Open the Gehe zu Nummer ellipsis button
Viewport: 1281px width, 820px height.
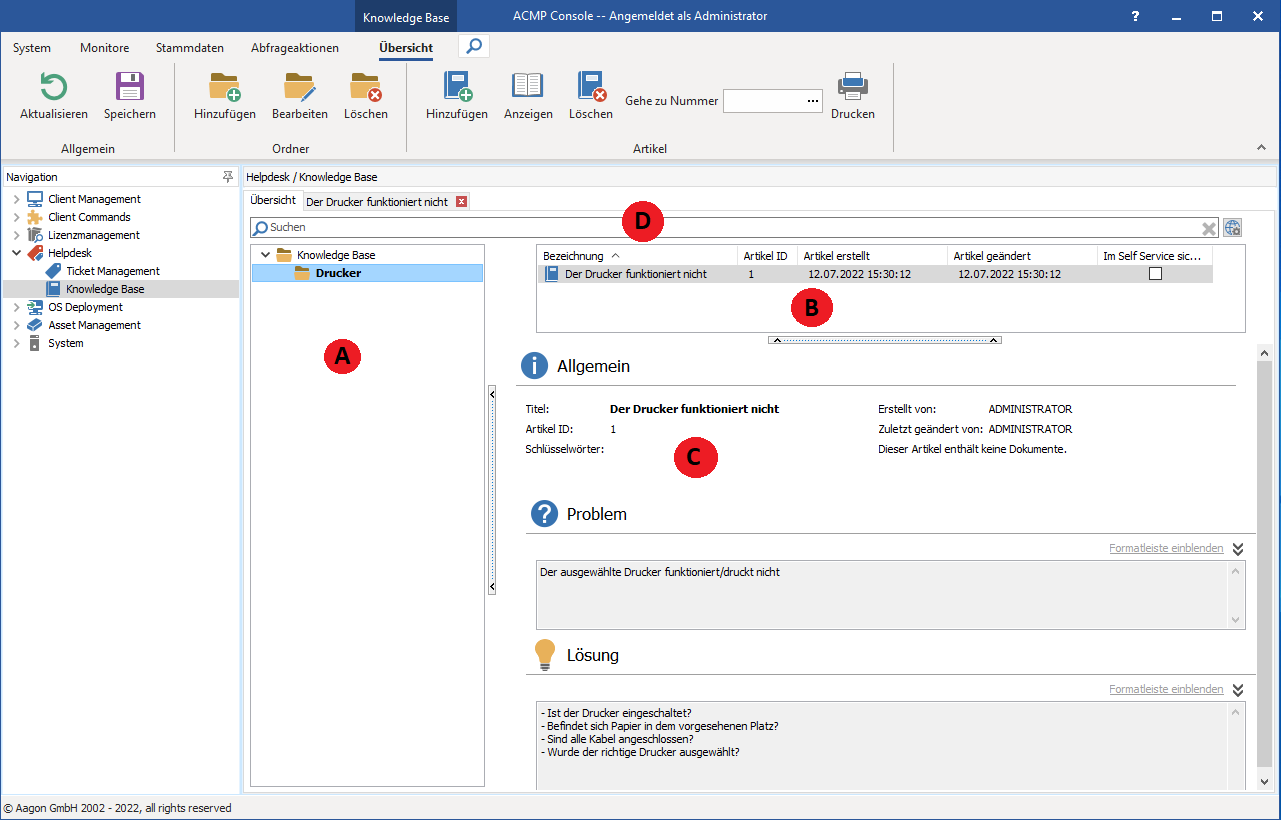[x=813, y=101]
